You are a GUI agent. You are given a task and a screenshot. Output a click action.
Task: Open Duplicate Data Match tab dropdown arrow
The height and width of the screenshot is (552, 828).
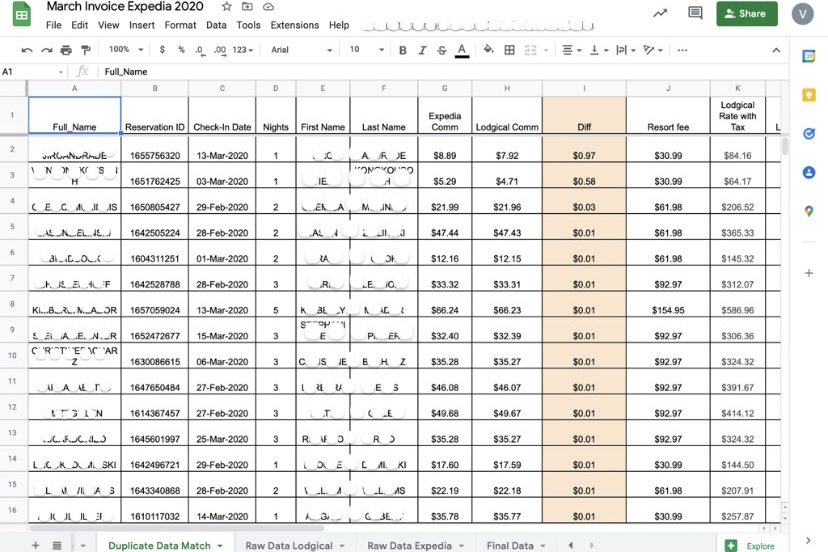click(220, 546)
